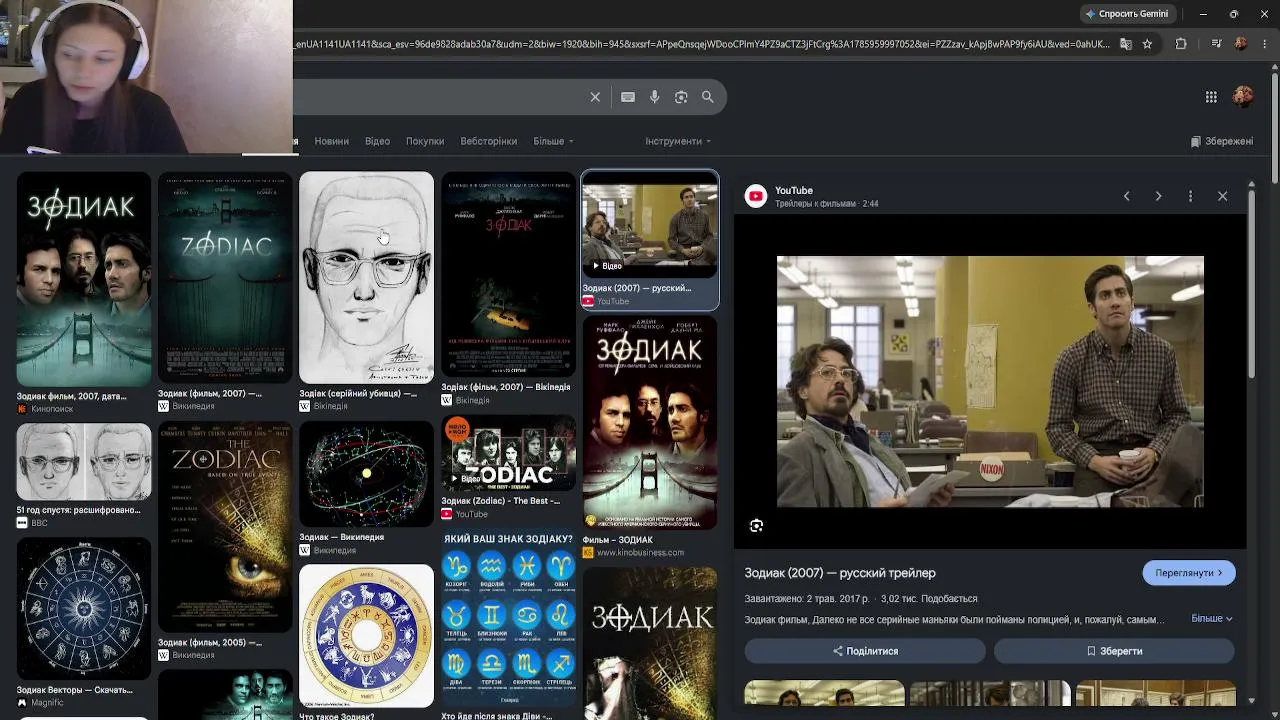Image resolution: width=1280 pixels, height=720 pixels.
Task: Expand the description with Більше link
Action: tap(1212, 618)
